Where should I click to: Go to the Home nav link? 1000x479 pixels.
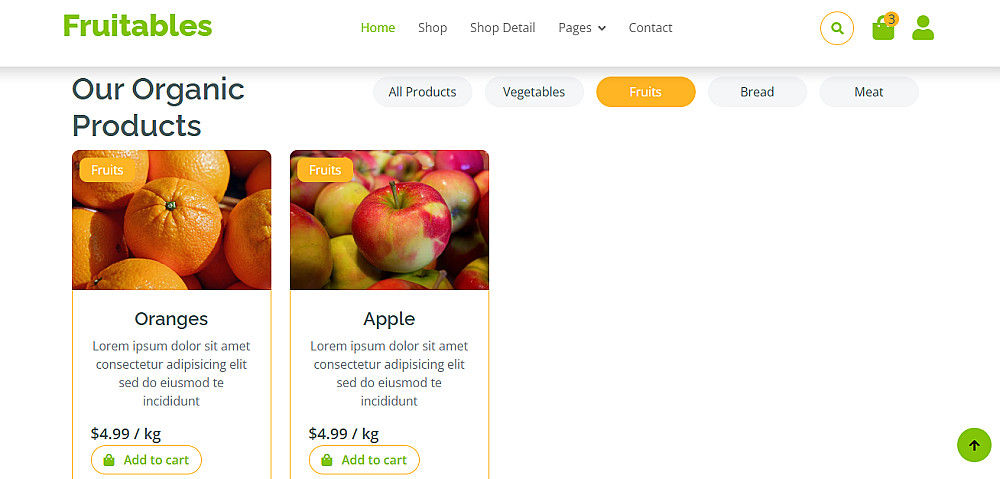click(x=378, y=28)
